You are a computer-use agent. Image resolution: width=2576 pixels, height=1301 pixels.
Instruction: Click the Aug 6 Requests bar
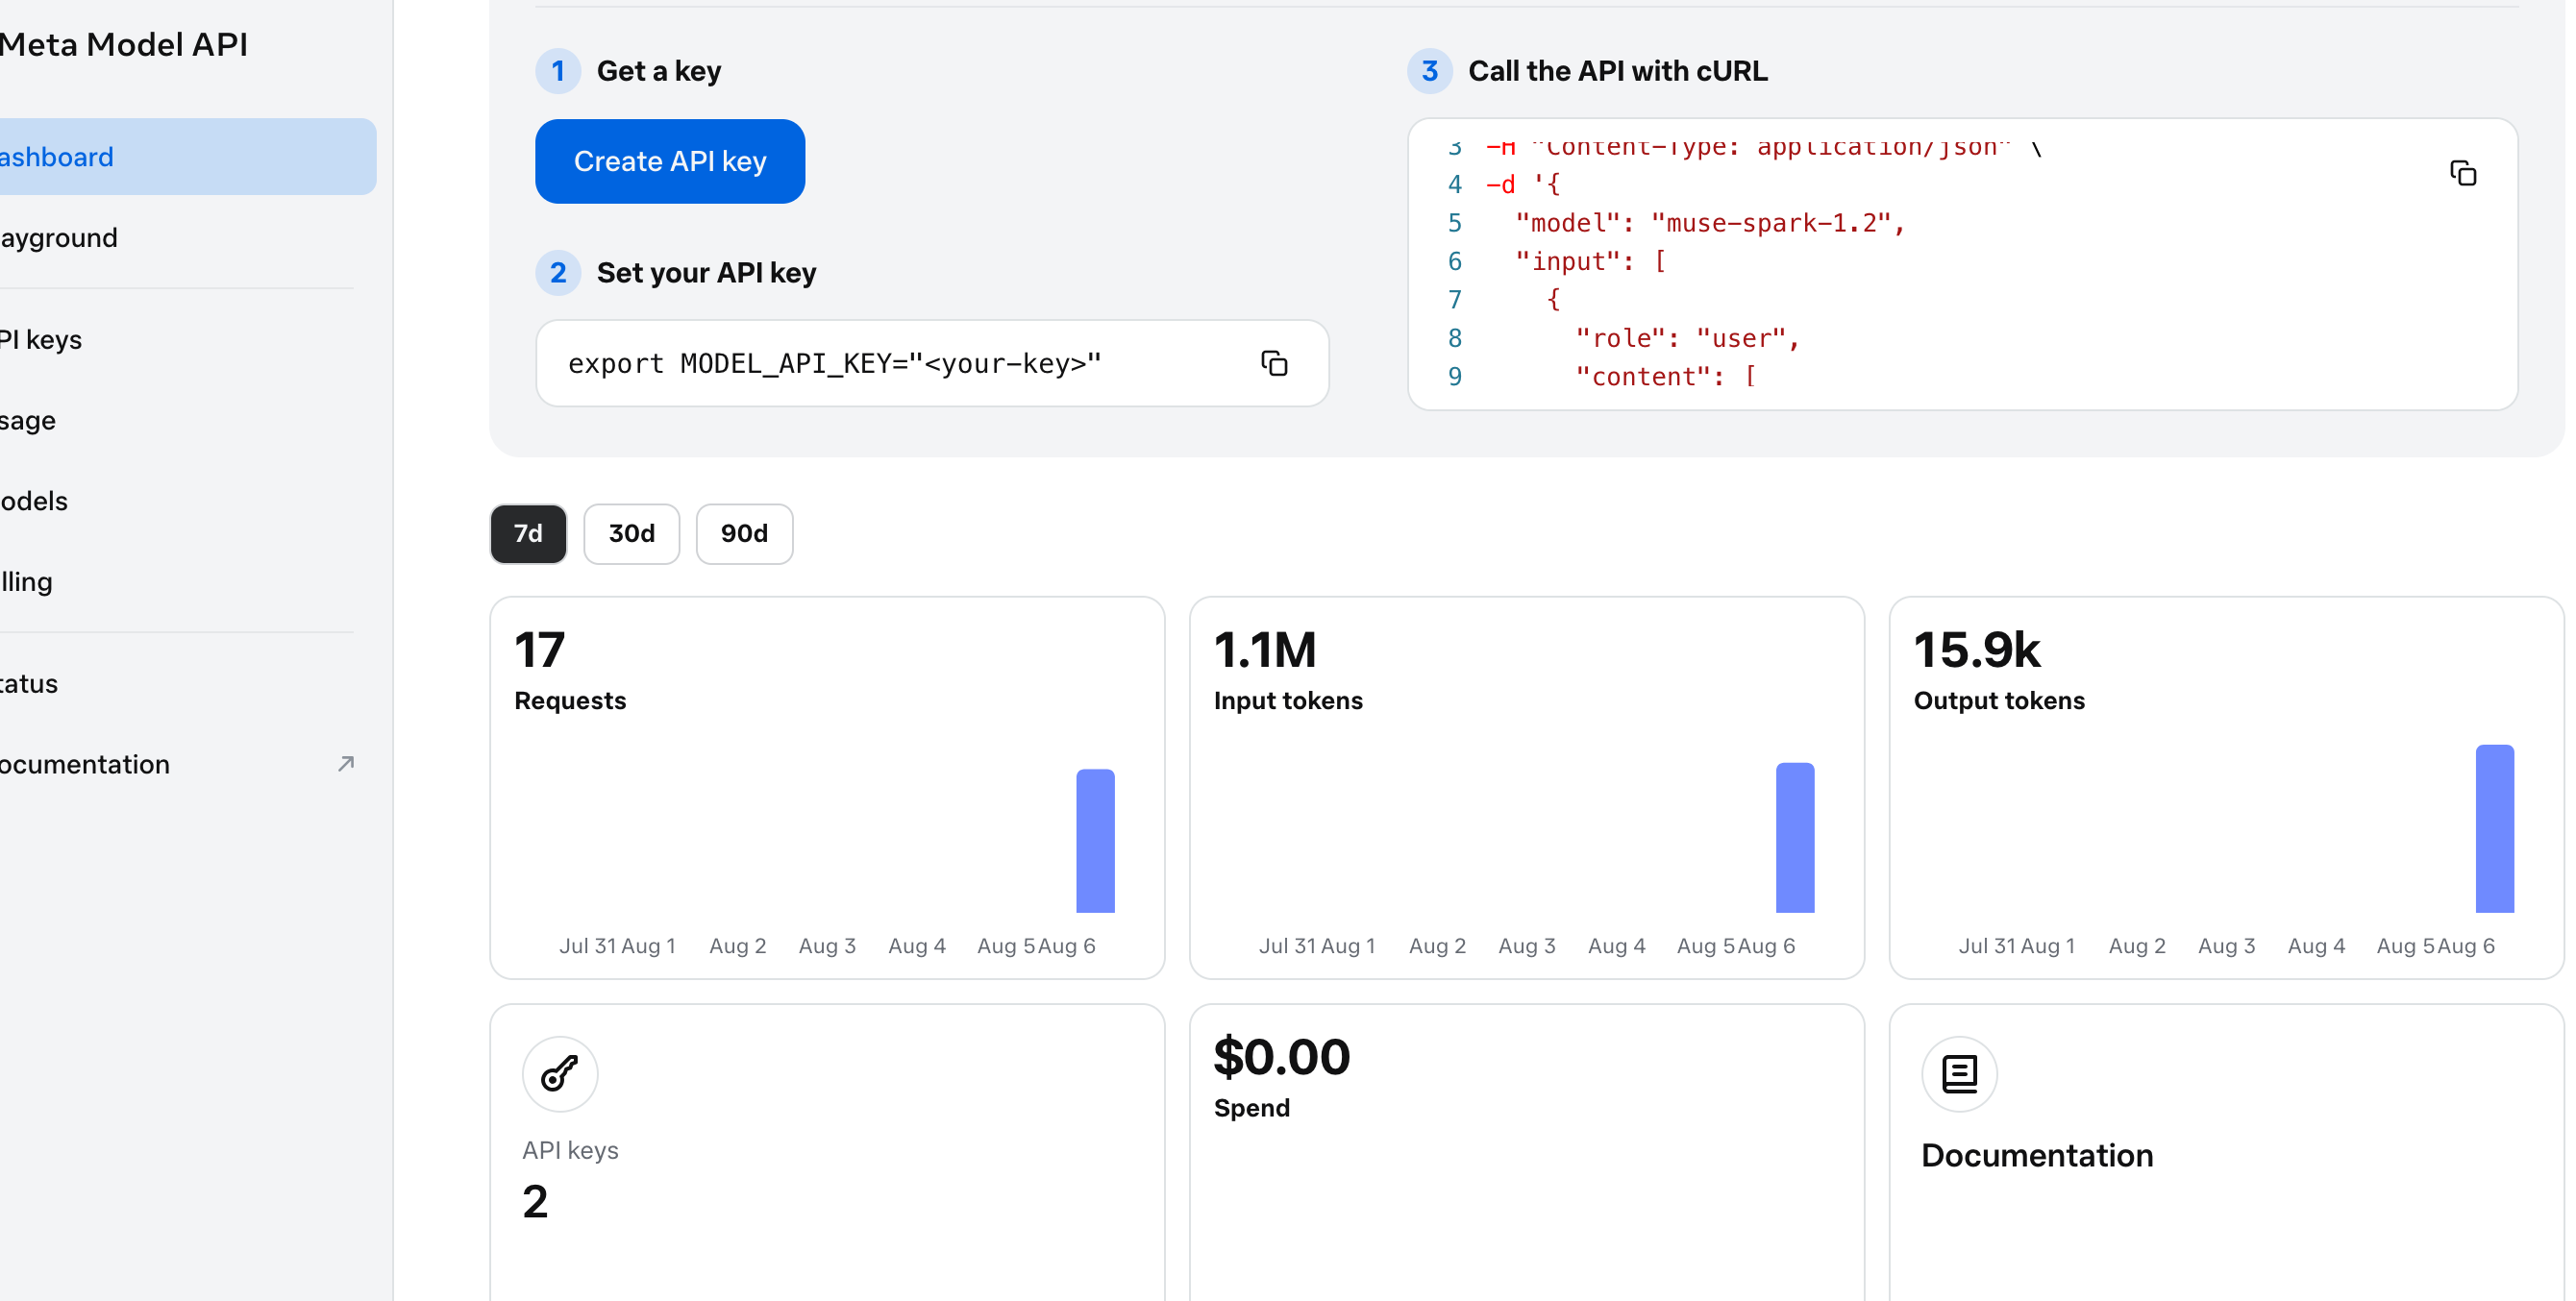[x=1095, y=841]
